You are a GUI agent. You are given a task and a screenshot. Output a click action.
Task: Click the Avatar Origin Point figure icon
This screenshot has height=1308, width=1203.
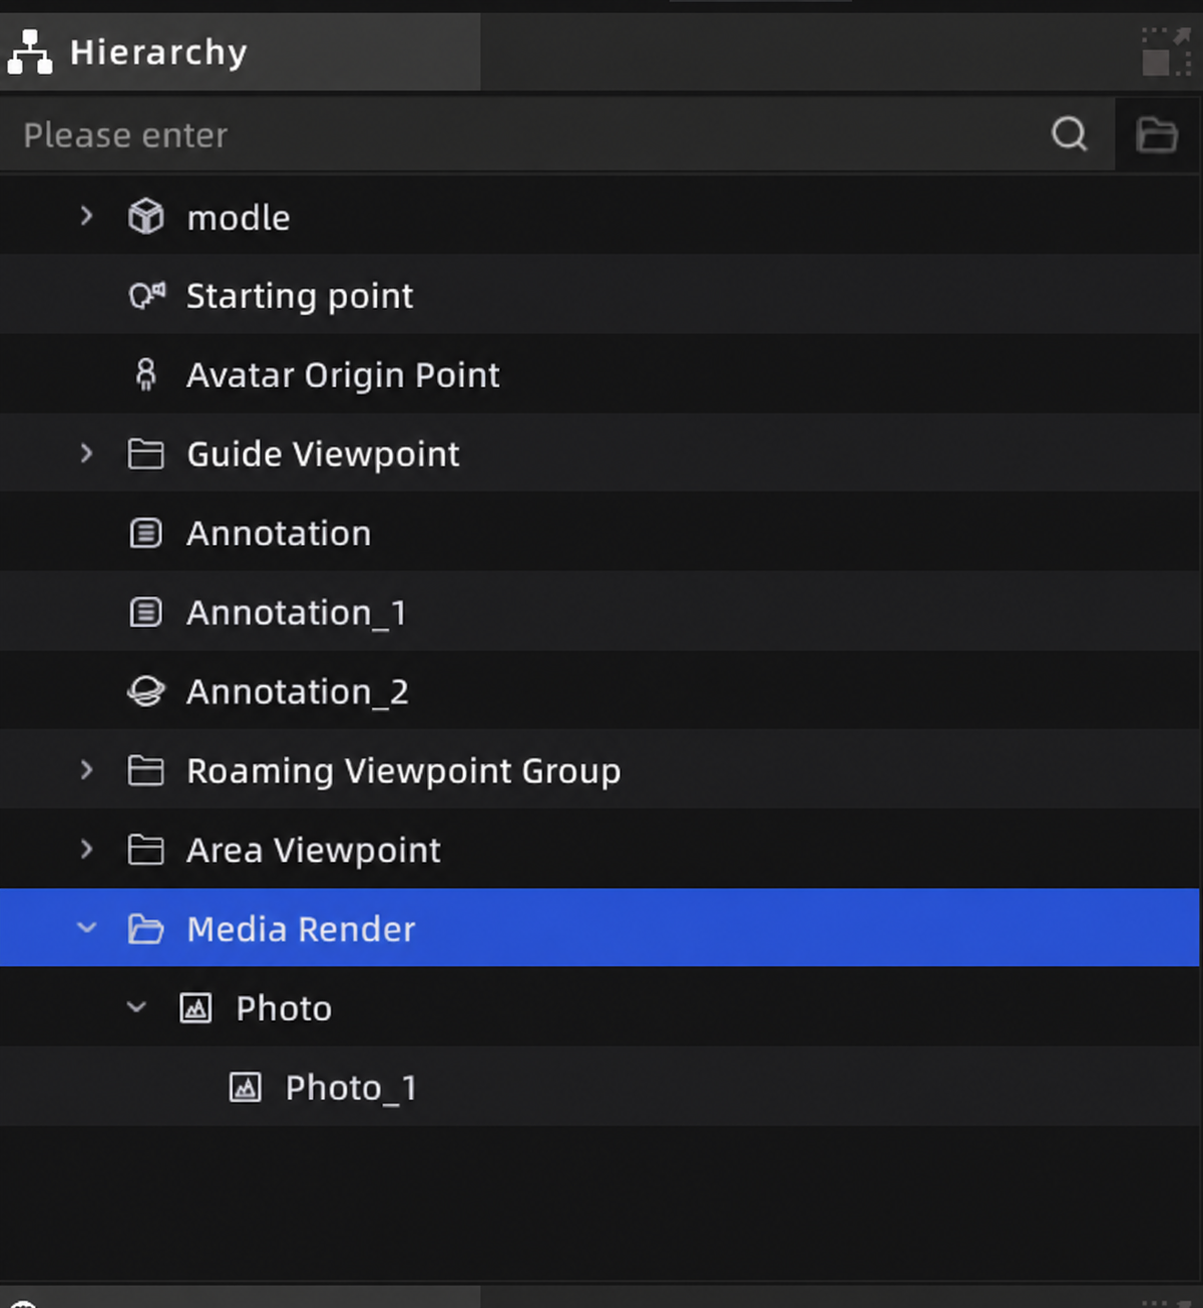coord(146,375)
